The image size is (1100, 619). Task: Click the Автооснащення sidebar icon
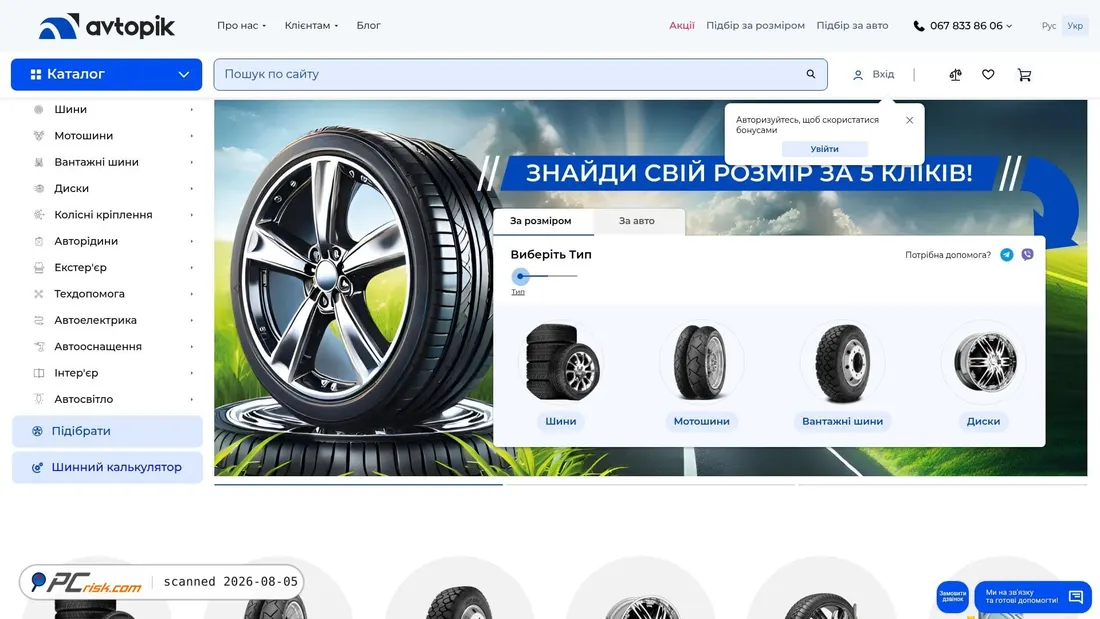pyautogui.click(x=39, y=347)
